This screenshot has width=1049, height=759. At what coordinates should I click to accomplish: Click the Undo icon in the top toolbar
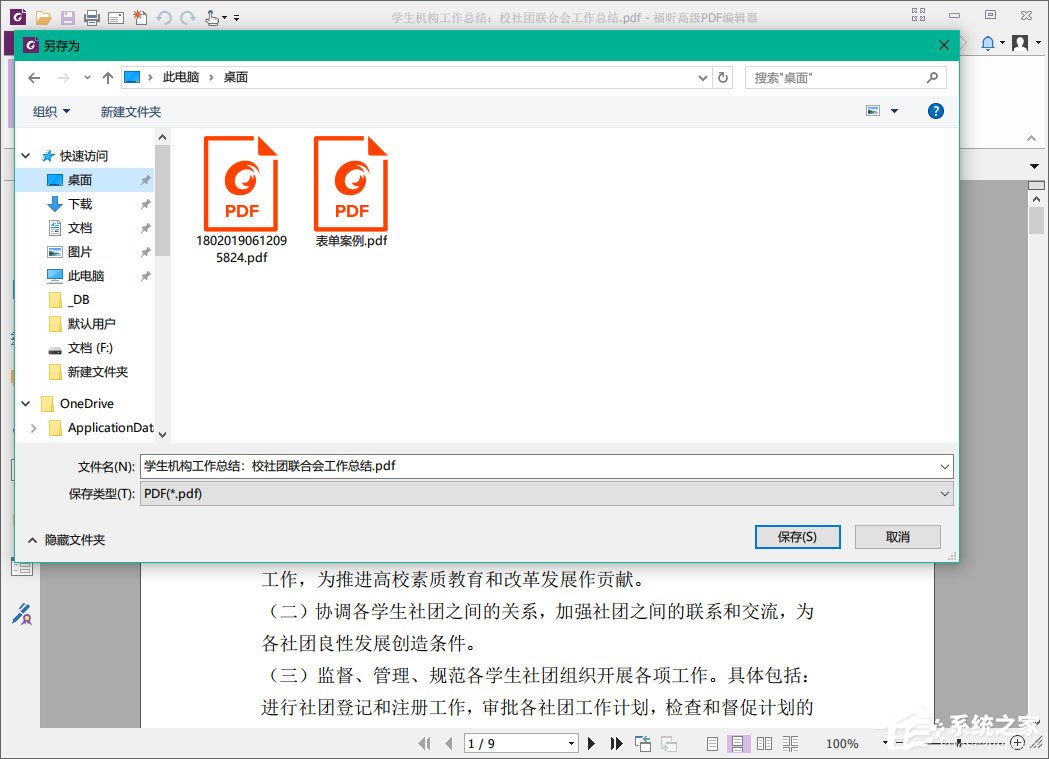(164, 17)
